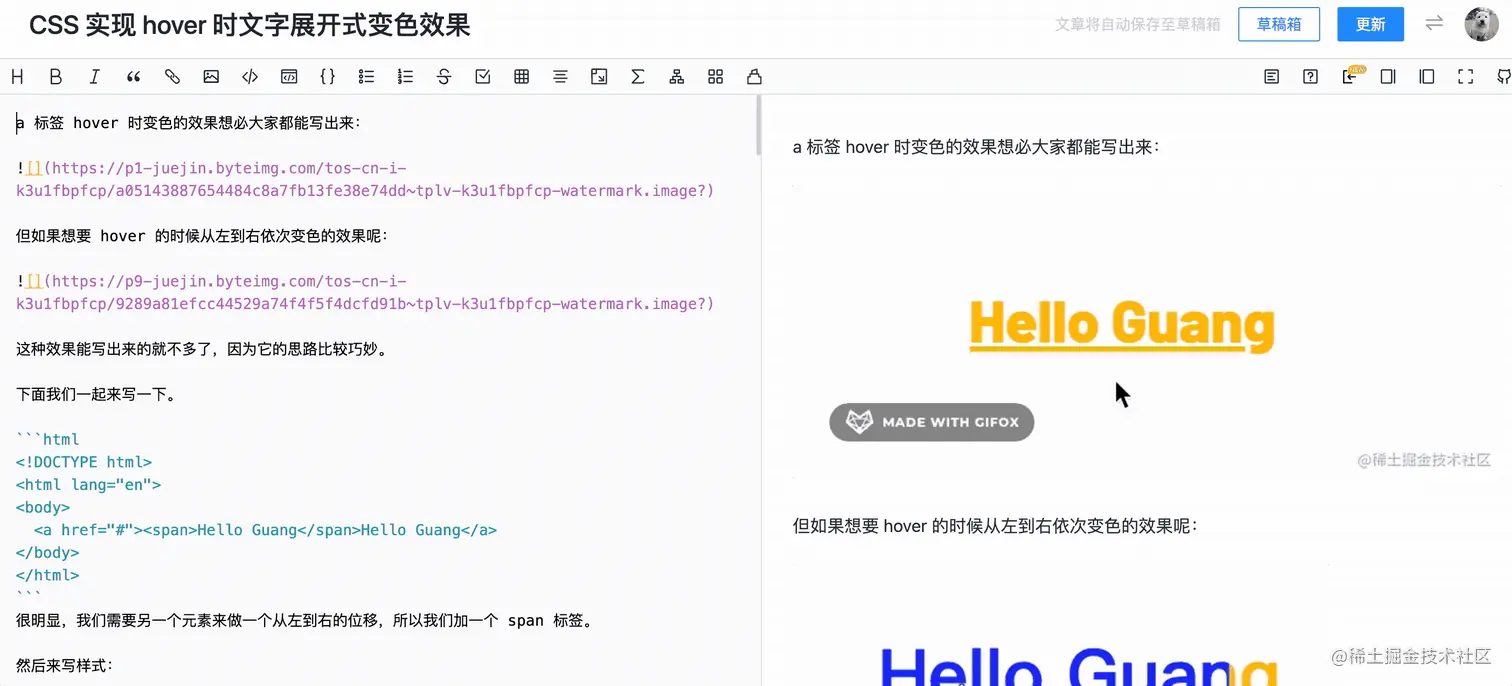Click first paragraph in the preview pane
The height and width of the screenshot is (686, 1512).
(976, 147)
